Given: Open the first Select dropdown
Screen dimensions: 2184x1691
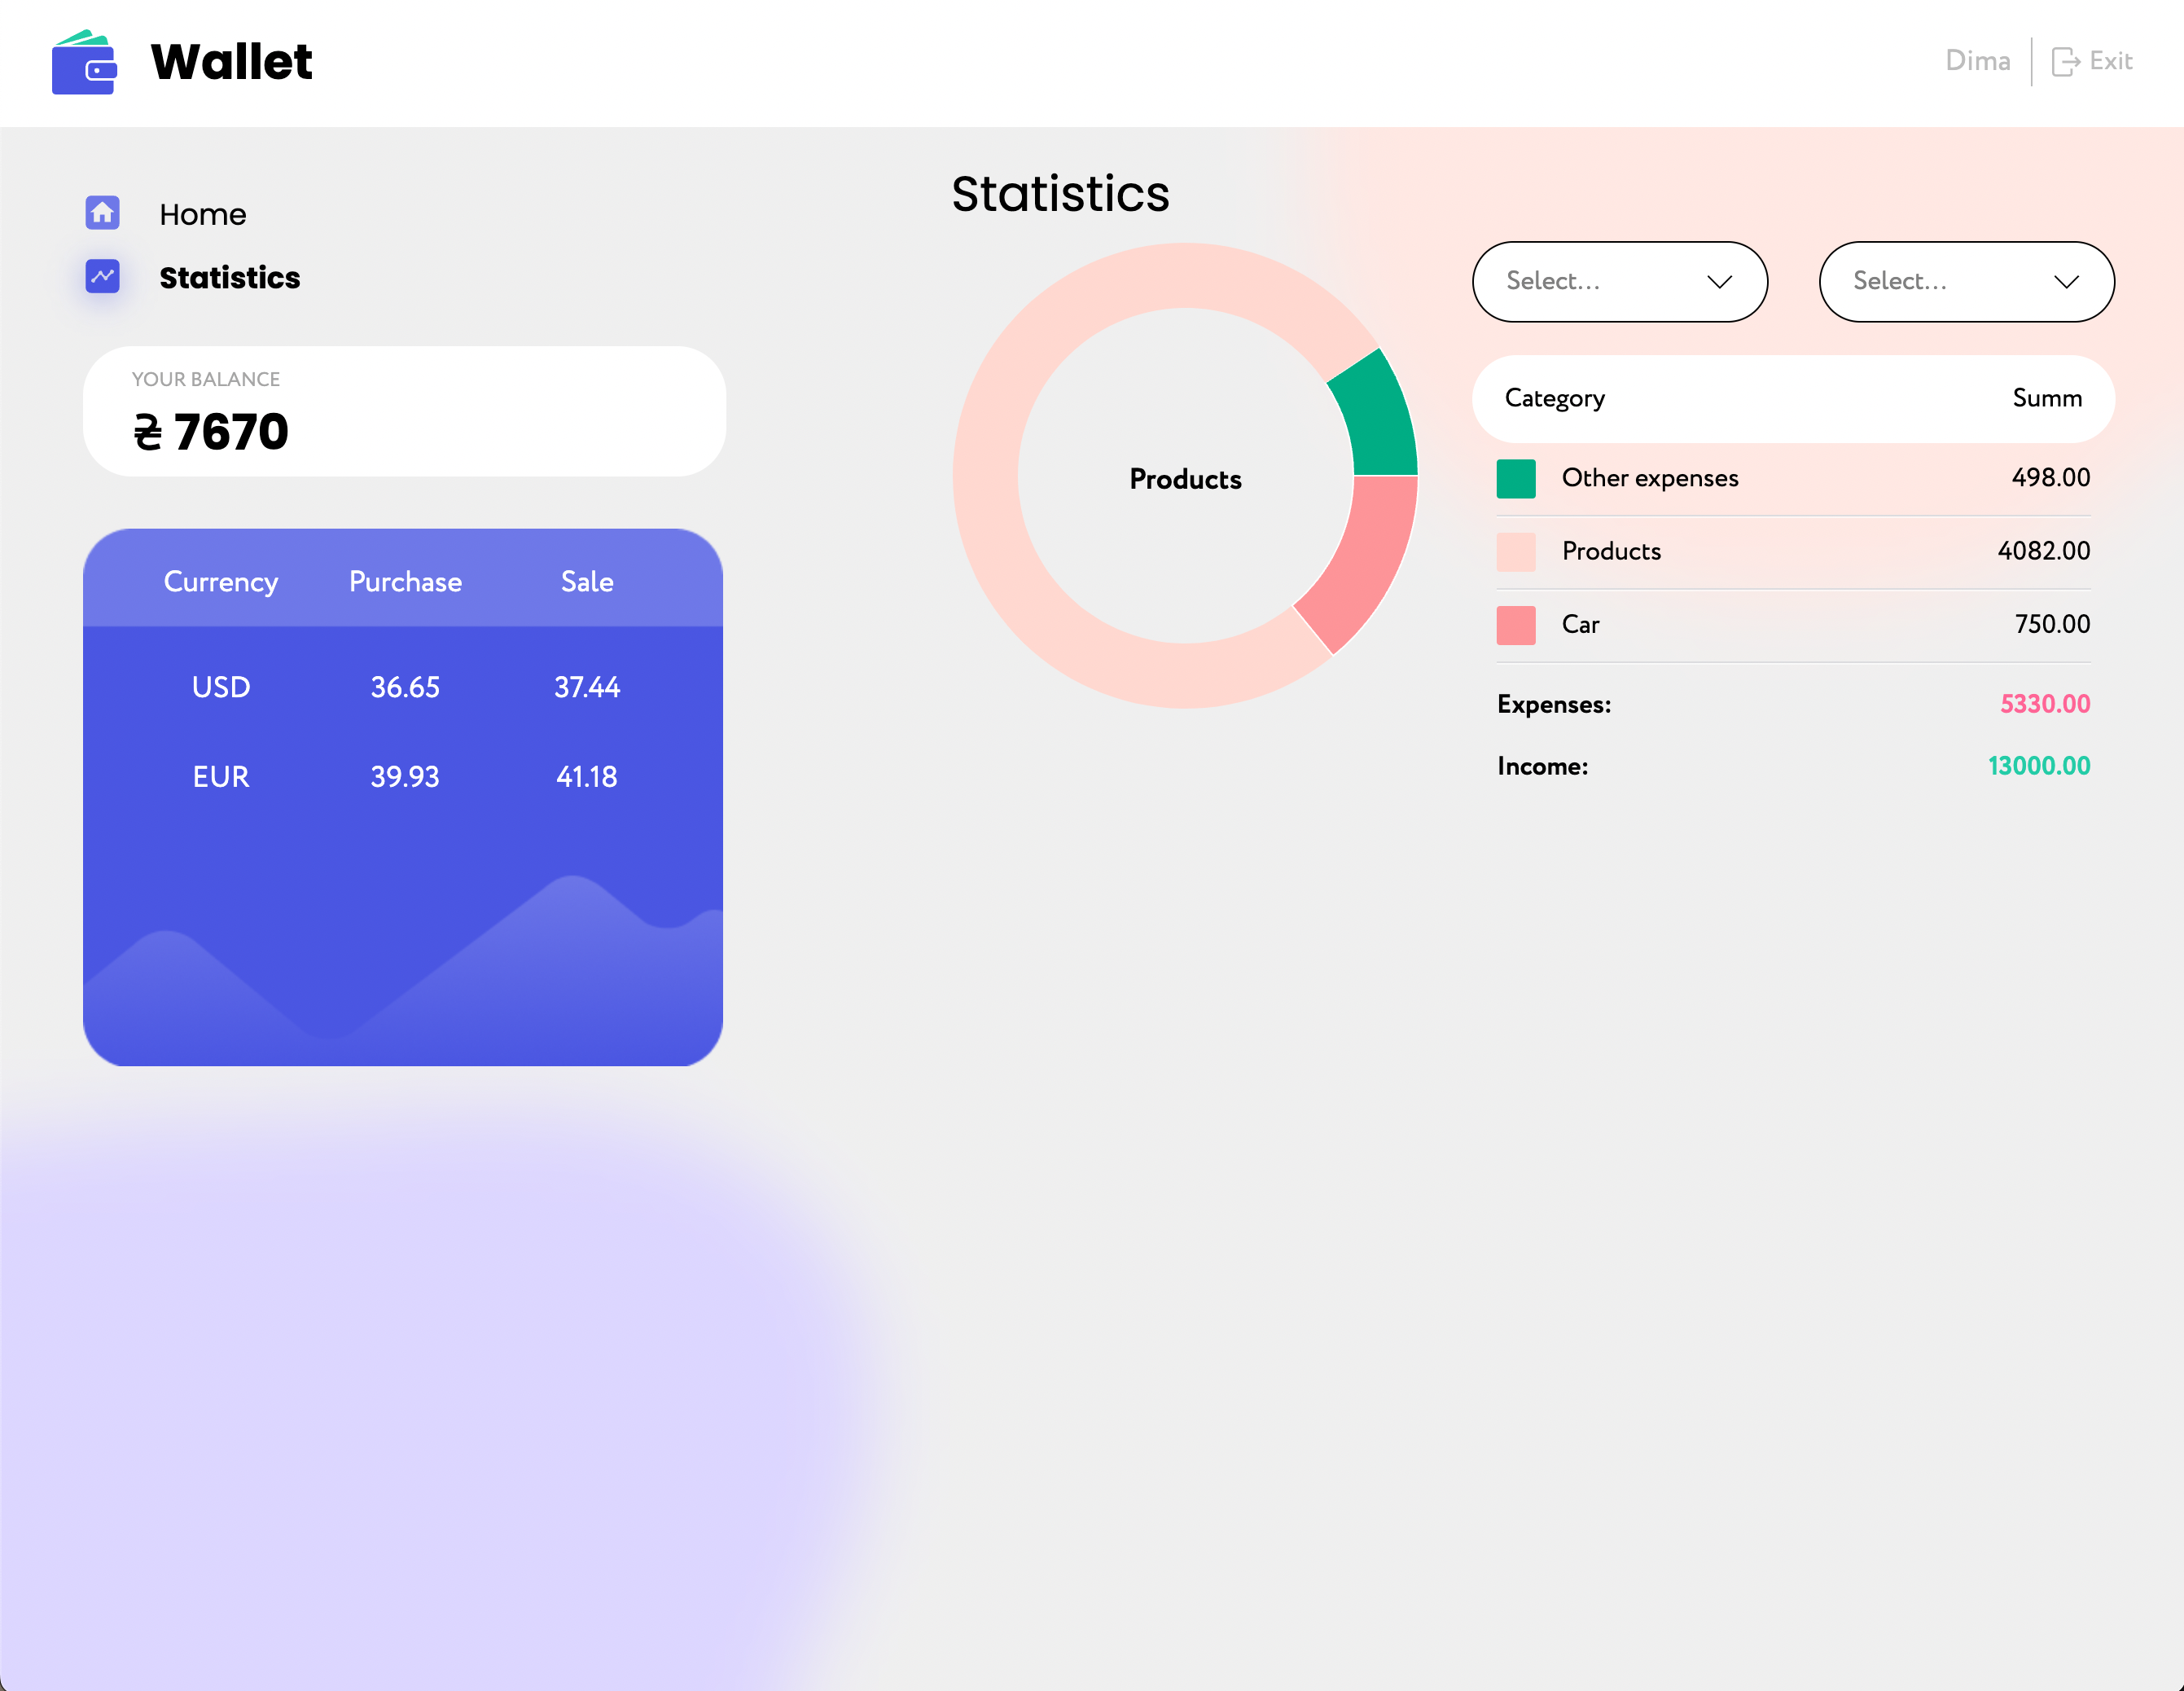Looking at the screenshot, I should [x=1619, y=281].
